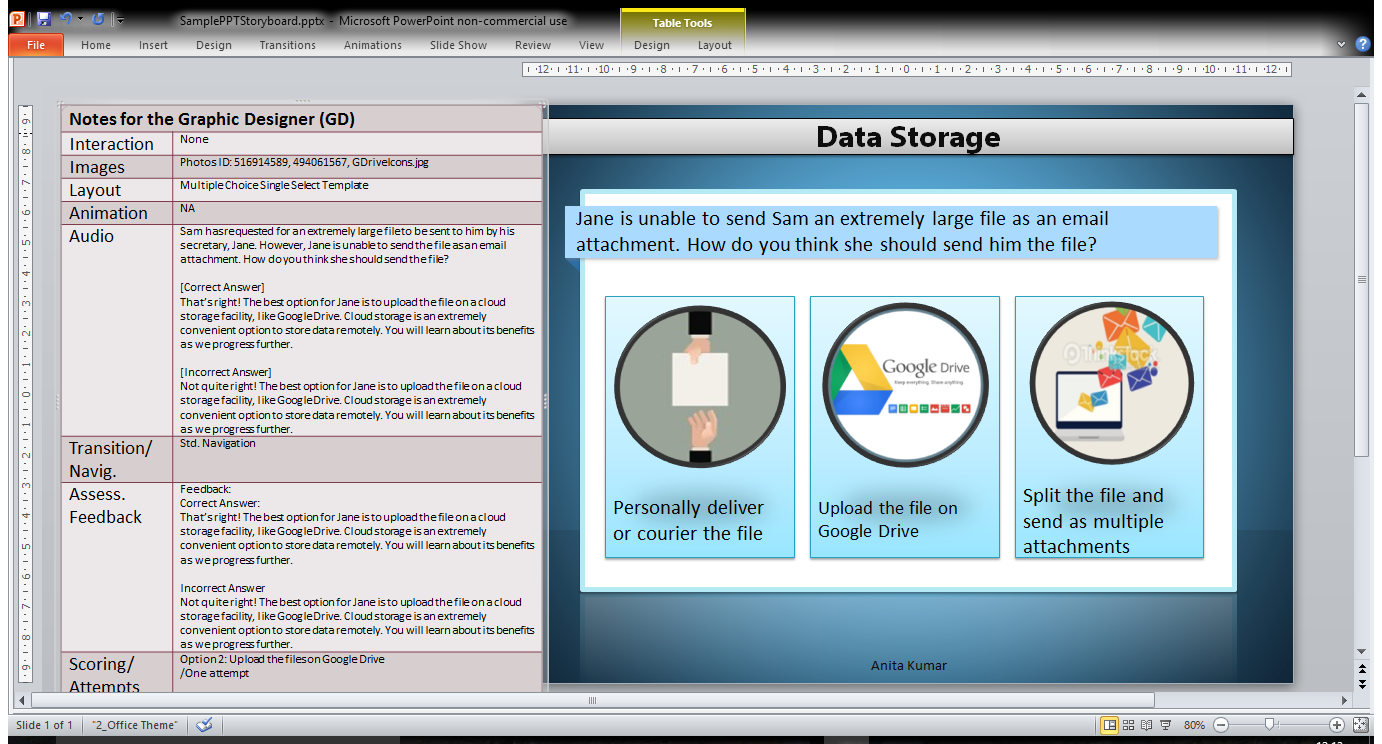Click the spell check icon in status bar
Image resolution: width=1382 pixels, height=744 pixels.
pyautogui.click(x=205, y=725)
